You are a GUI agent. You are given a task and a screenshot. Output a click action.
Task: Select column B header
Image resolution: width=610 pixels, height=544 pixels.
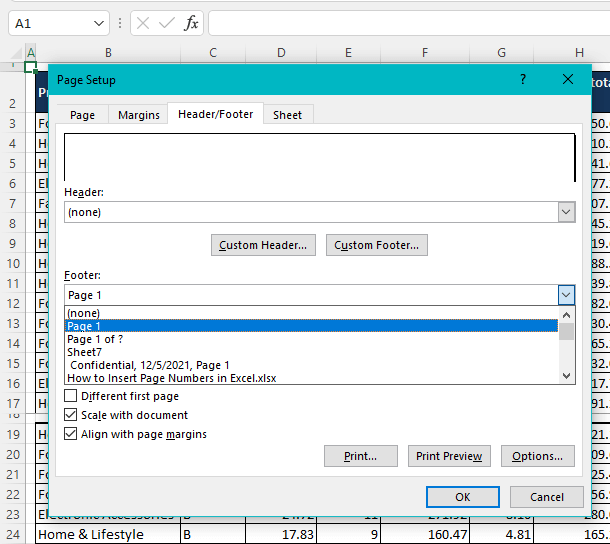[x=108, y=53]
